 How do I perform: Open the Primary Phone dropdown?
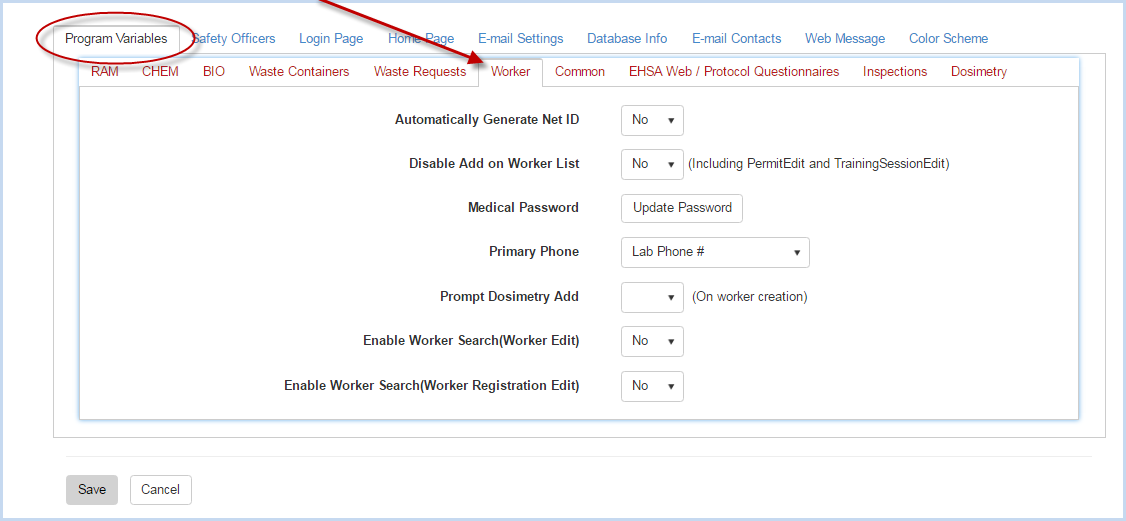[715, 253]
